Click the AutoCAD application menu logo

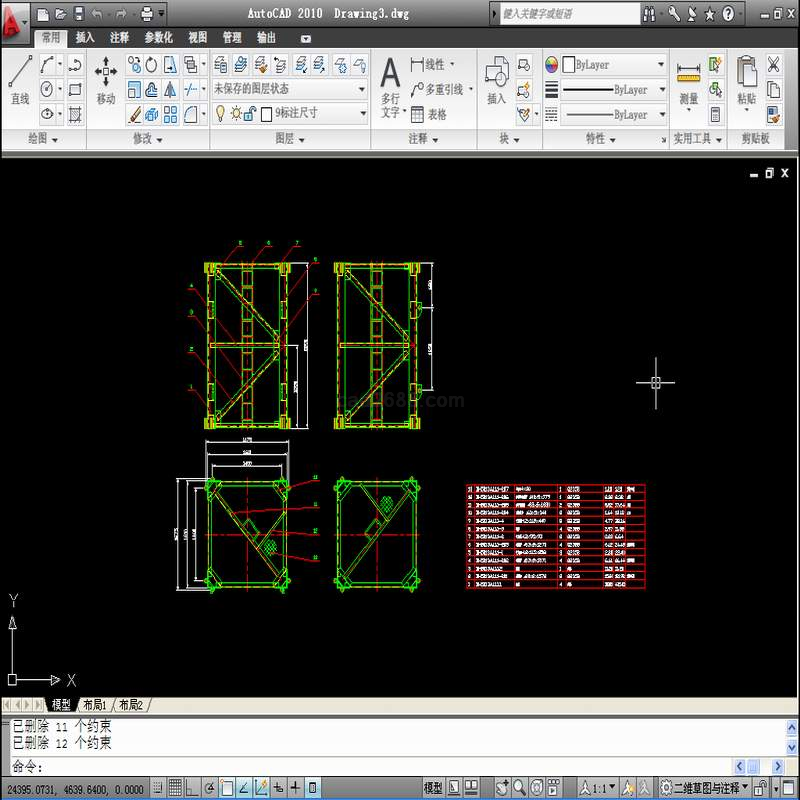click(14, 22)
